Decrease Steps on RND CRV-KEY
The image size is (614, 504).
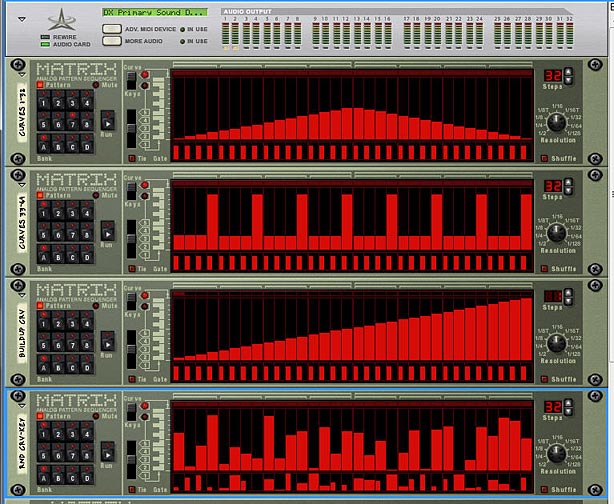point(569,412)
